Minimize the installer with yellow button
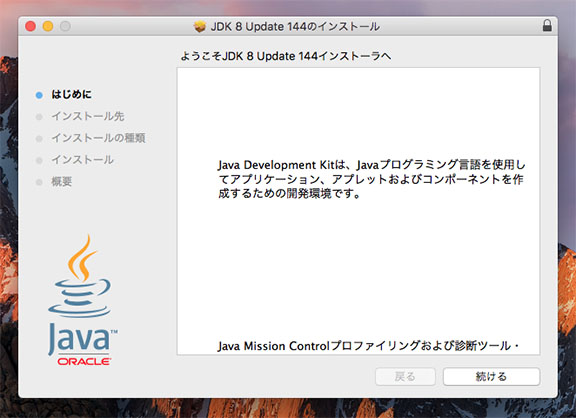Screen dimensions: 576x418 point(48,26)
